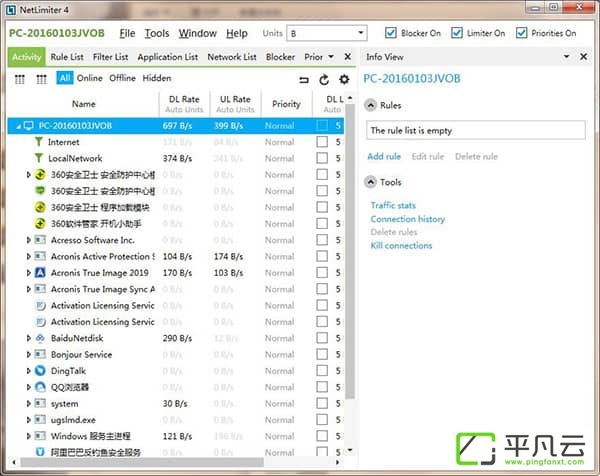The width and height of the screenshot is (600, 476).
Task: Check the DL limit box for LocalNetwork row
Action: click(x=322, y=158)
